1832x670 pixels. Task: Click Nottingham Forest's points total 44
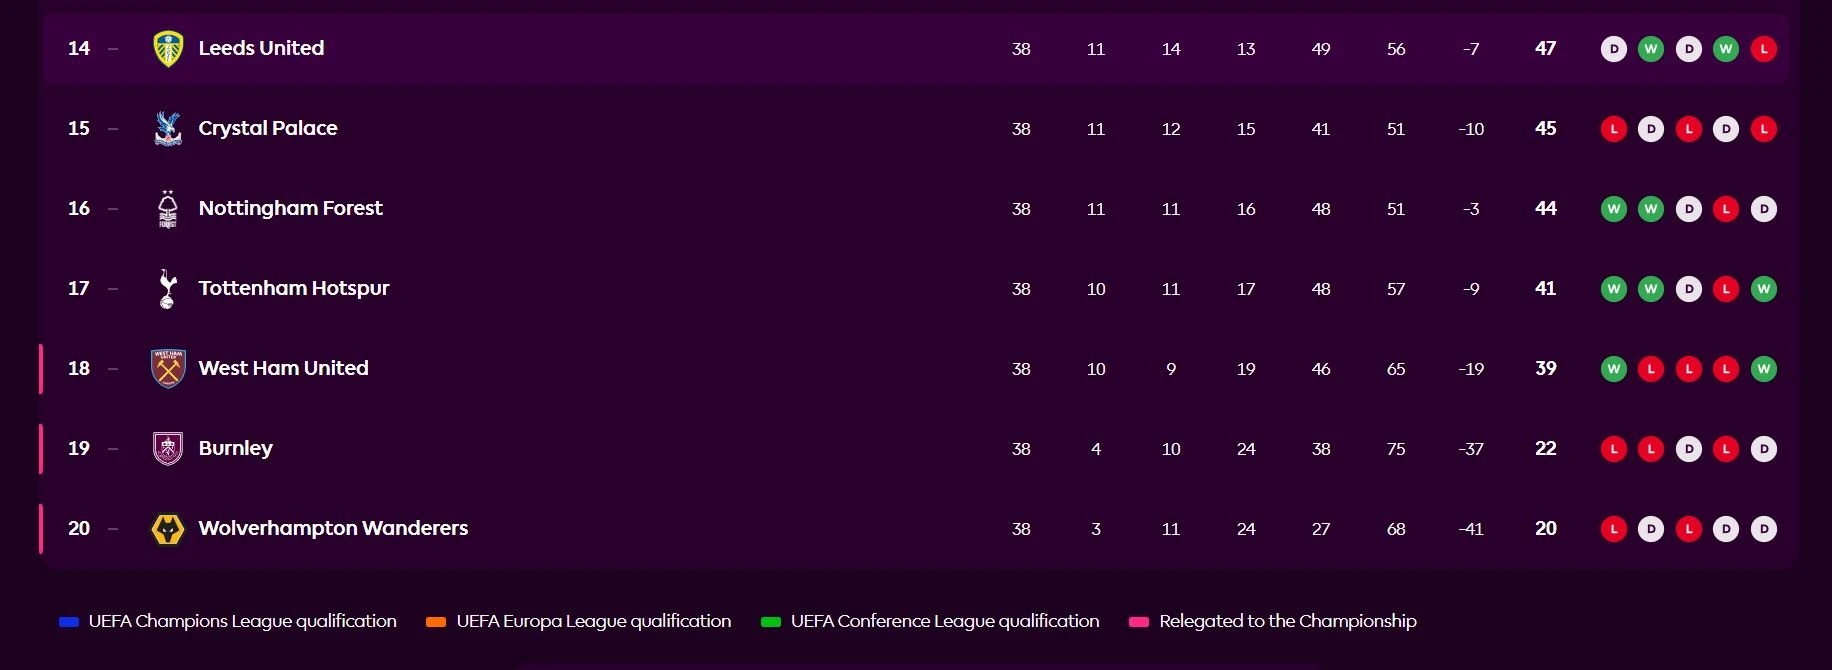pos(1546,208)
